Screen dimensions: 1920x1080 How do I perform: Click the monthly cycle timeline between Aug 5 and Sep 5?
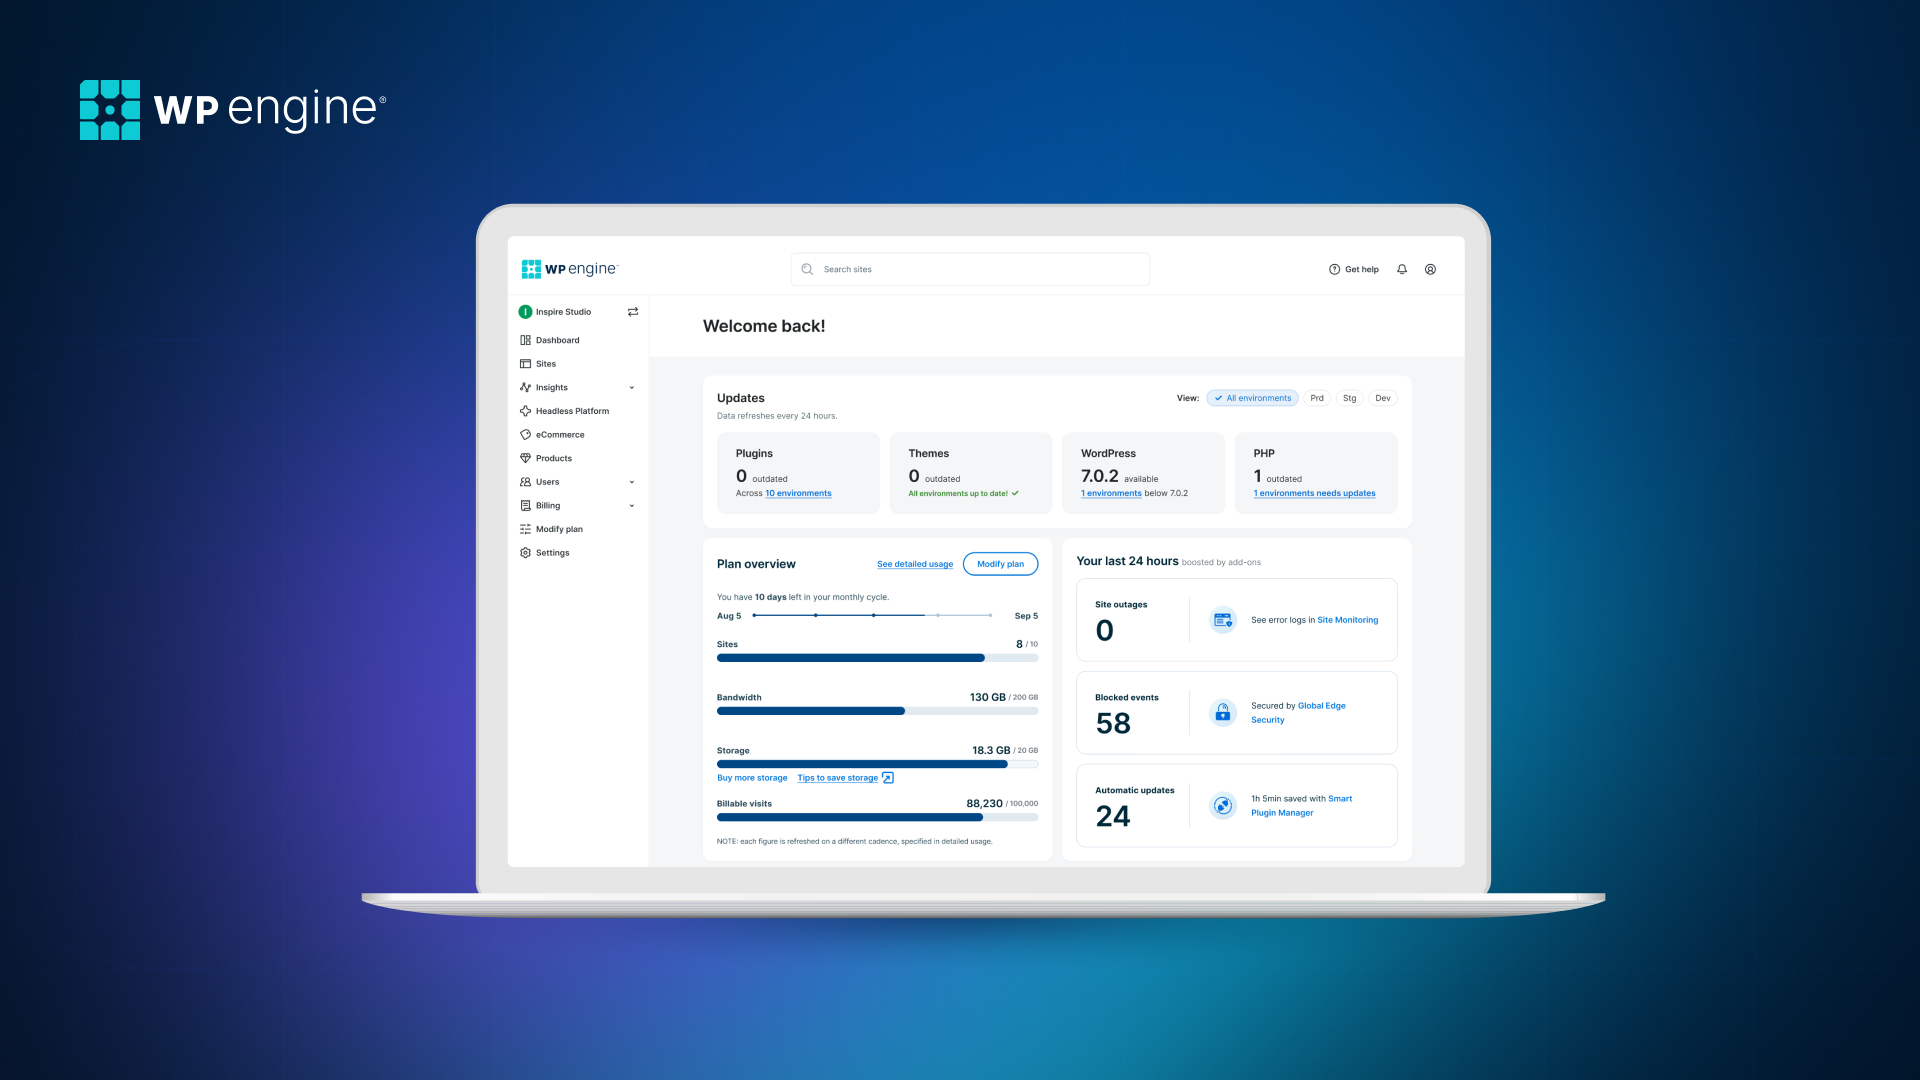coord(872,615)
